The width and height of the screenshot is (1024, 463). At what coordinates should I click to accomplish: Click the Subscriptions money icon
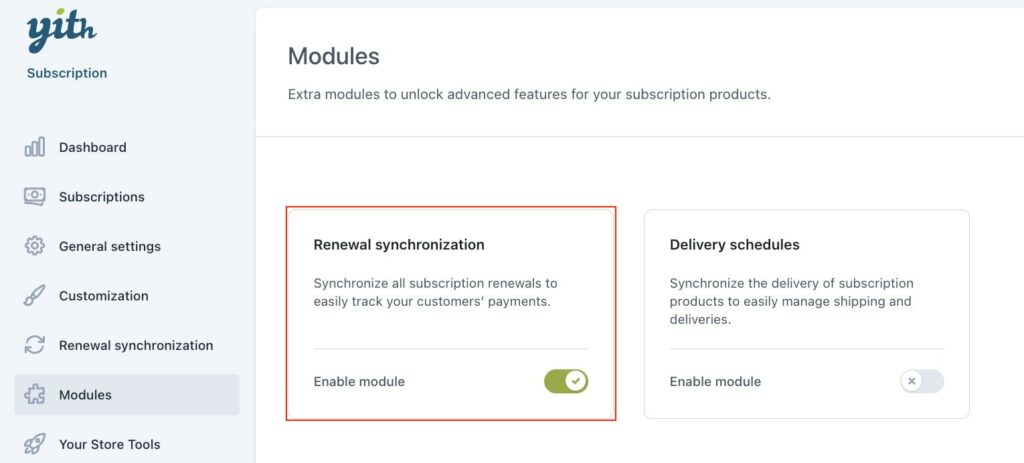tap(35, 197)
